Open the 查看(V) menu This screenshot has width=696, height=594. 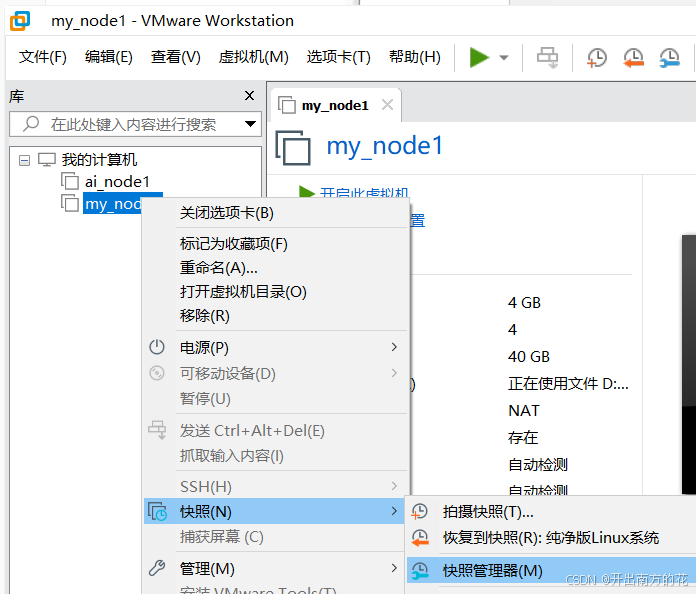176,57
